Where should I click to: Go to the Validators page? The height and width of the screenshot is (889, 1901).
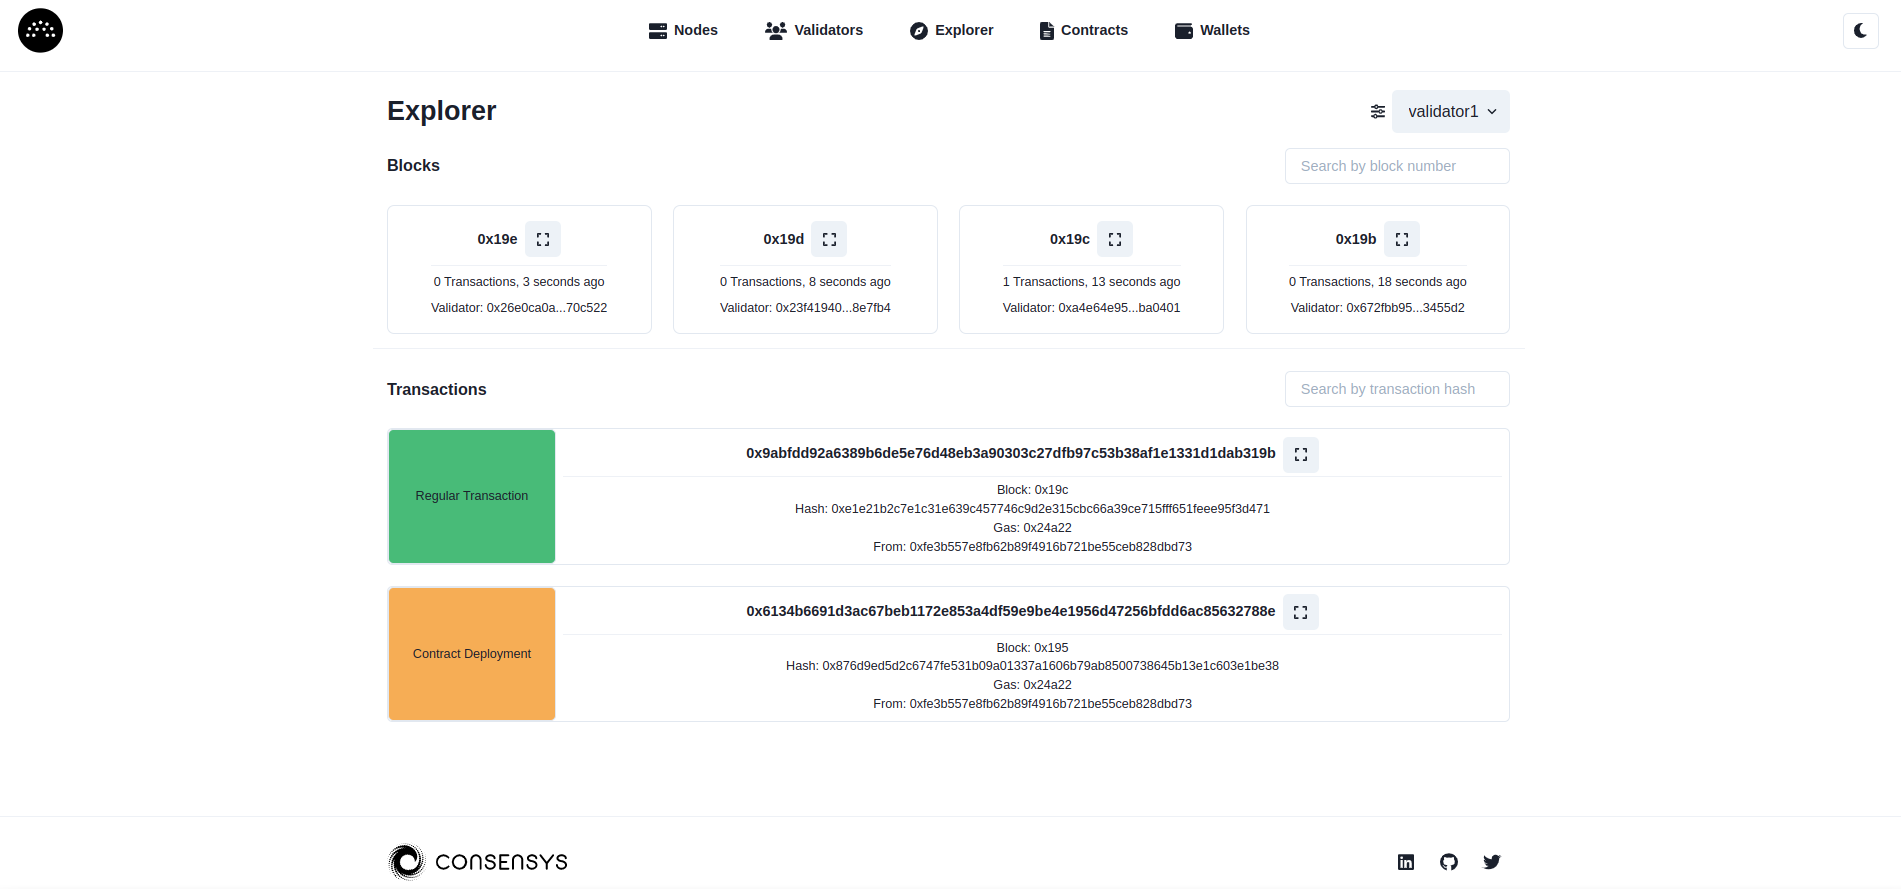point(814,30)
